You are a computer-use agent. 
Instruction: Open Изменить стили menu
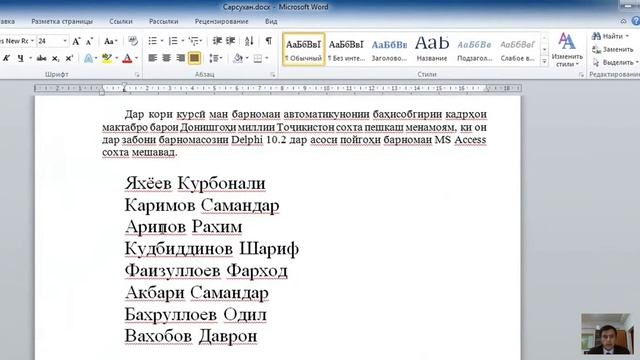[x=567, y=50]
